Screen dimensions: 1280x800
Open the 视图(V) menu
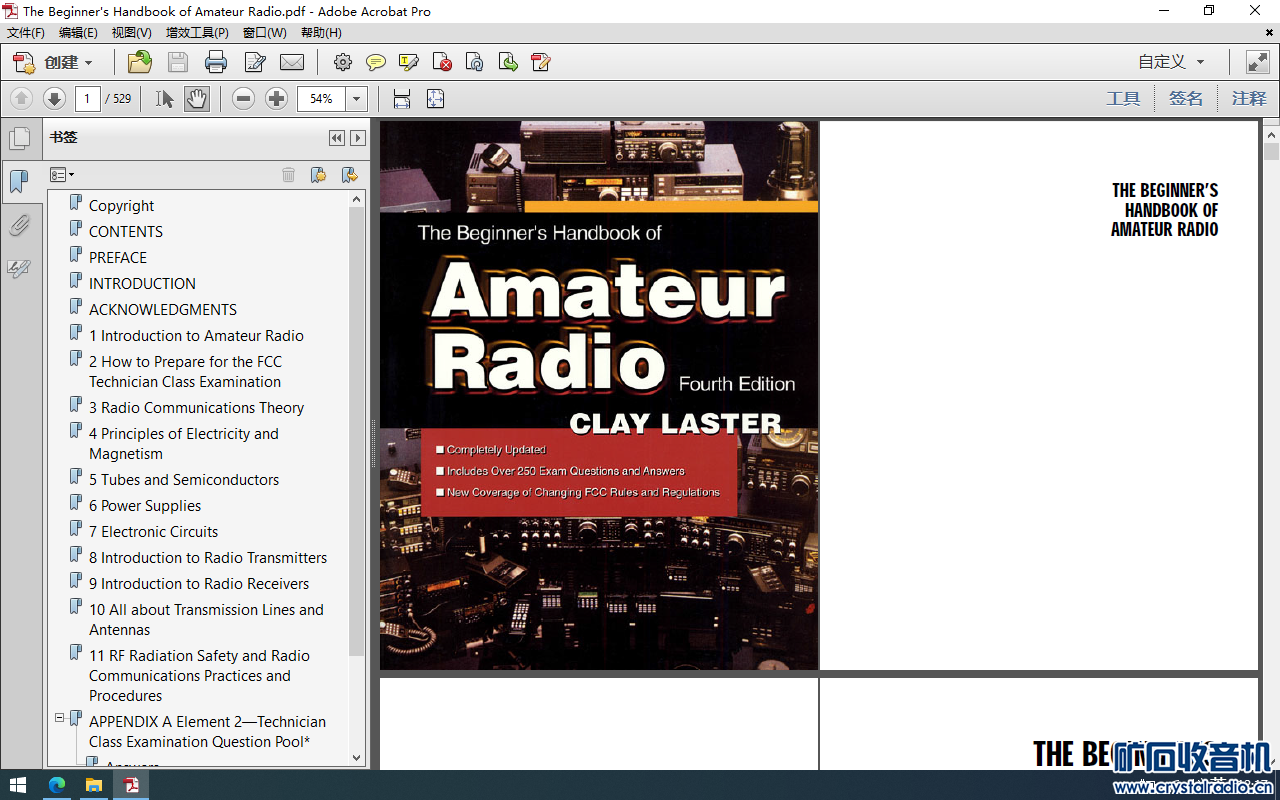pyautogui.click(x=131, y=33)
